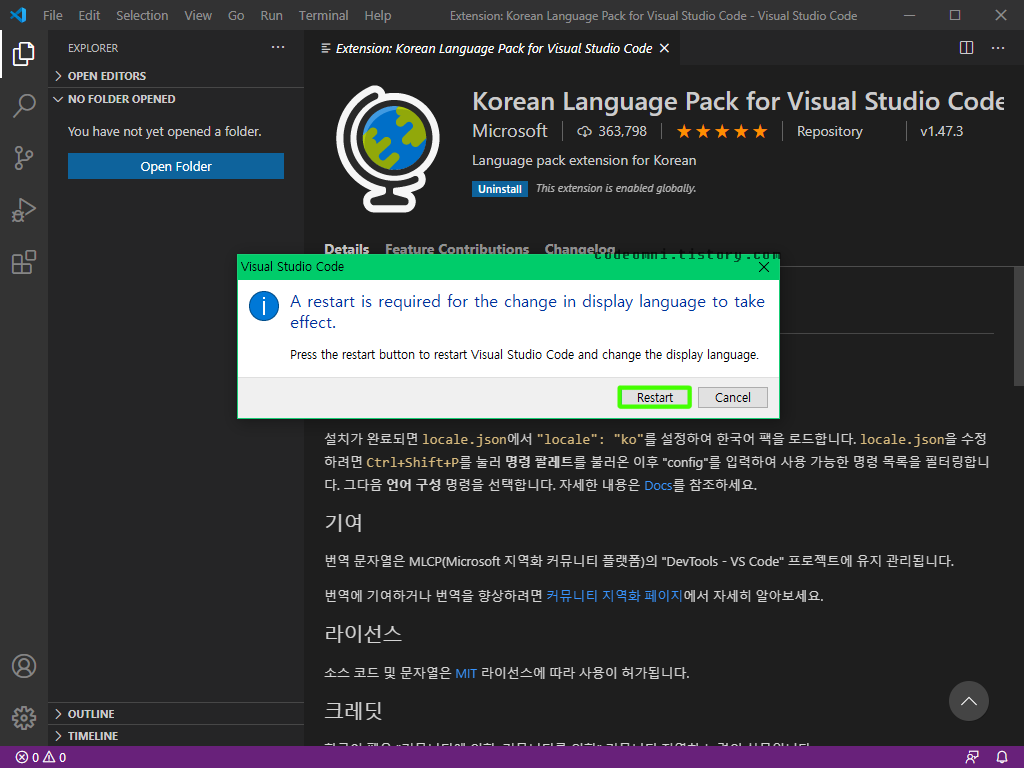Click the blue info icon in dialog
Image resolution: width=1024 pixels, height=768 pixels.
(x=264, y=306)
